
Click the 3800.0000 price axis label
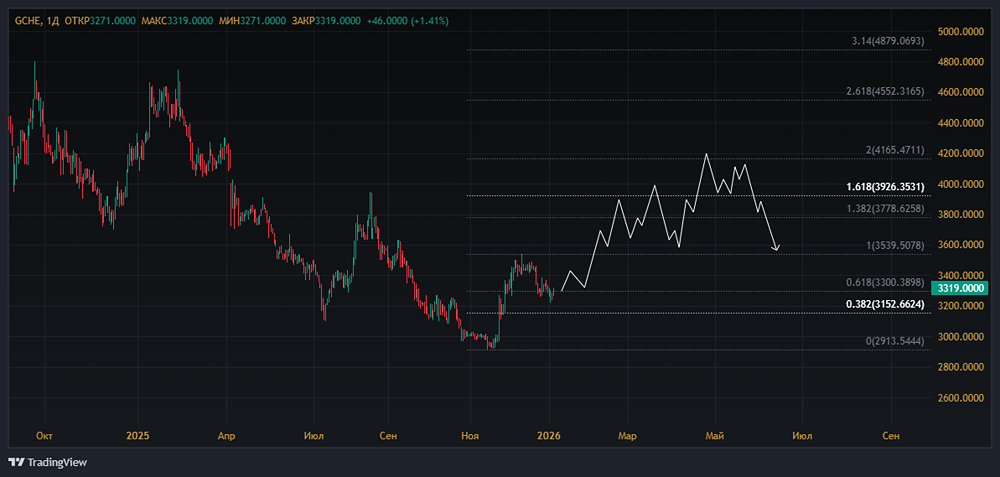pos(960,215)
